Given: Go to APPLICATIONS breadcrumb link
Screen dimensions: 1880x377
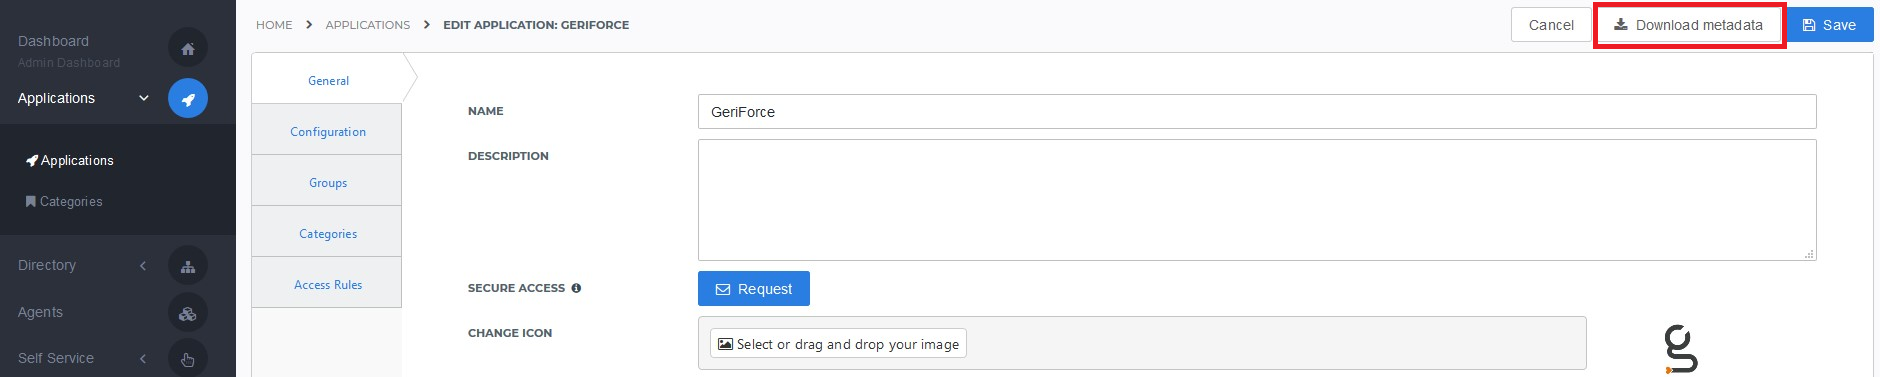Looking at the screenshot, I should coord(368,25).
